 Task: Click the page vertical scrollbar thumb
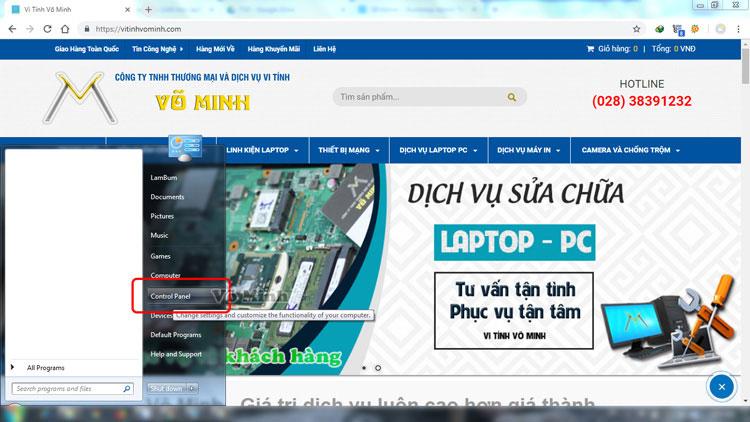745,66
